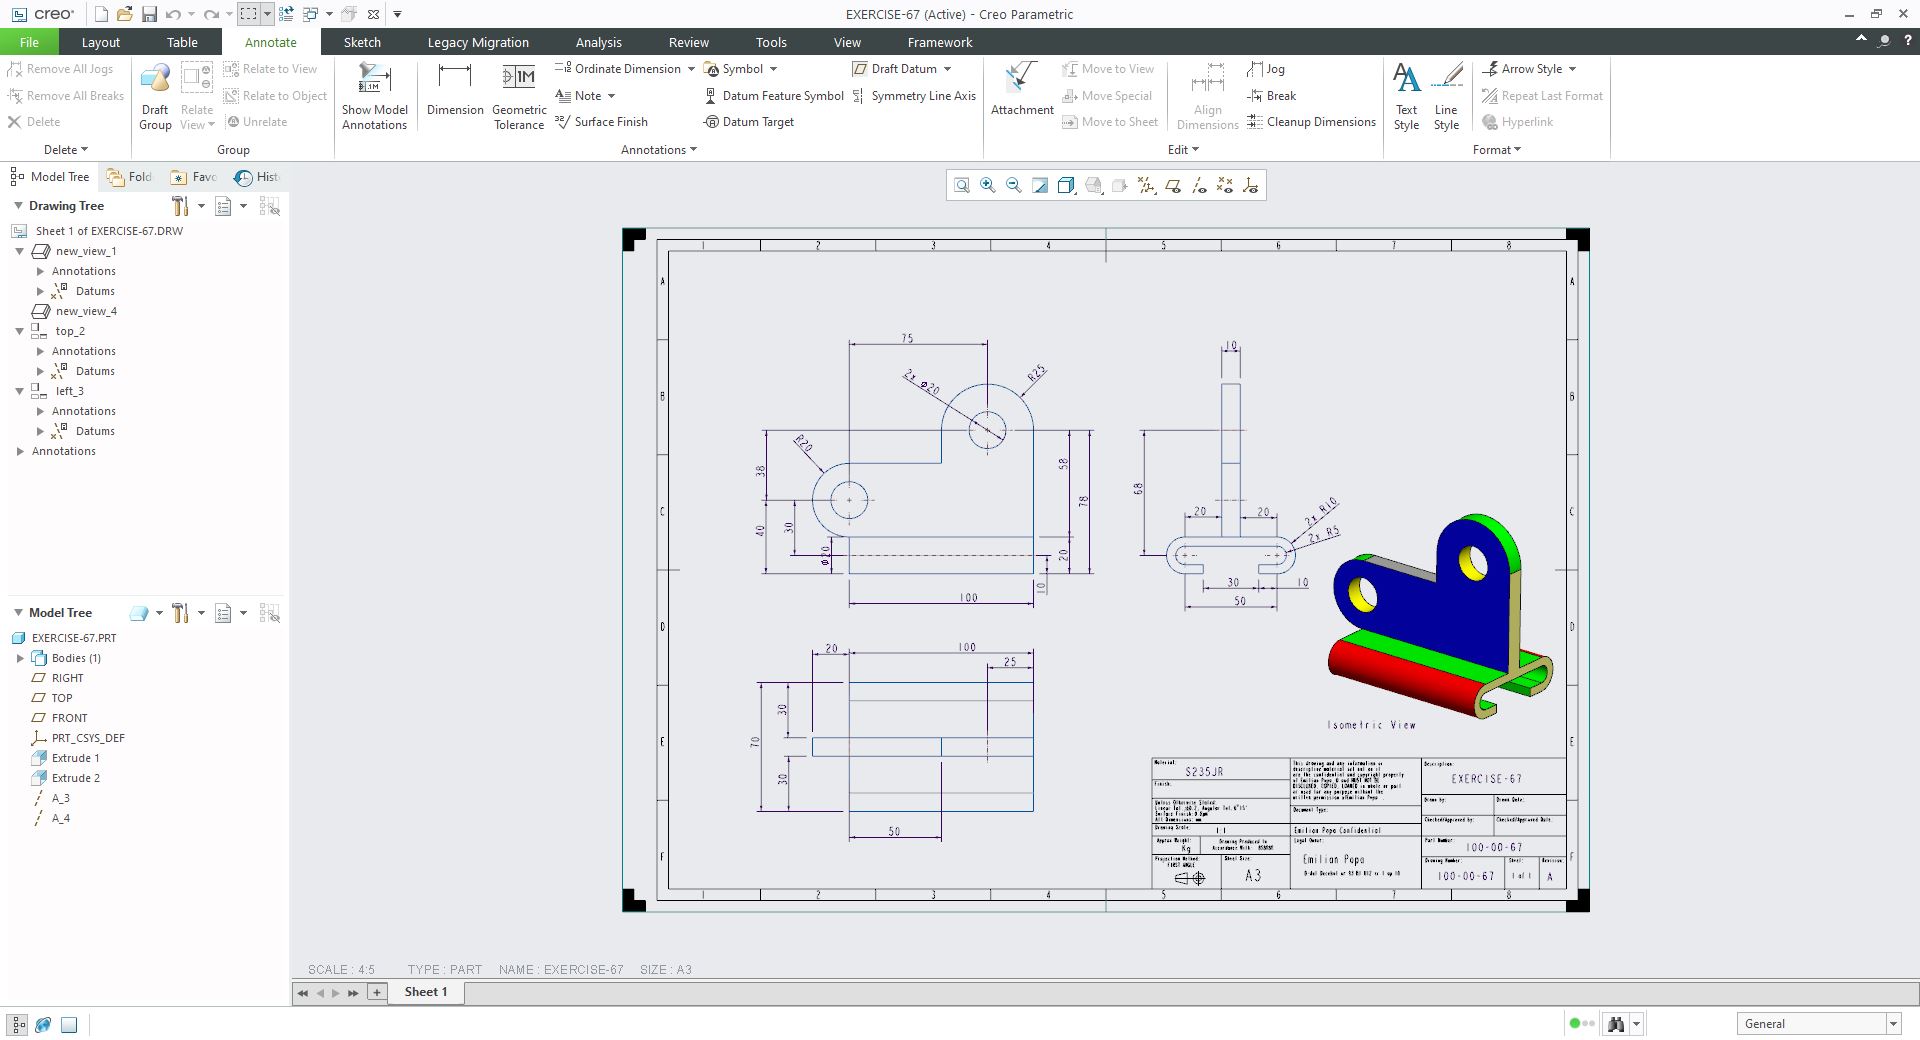Add a new sheet with plus button
The image size is (1920, 1040).
click(x=377, y=992)
